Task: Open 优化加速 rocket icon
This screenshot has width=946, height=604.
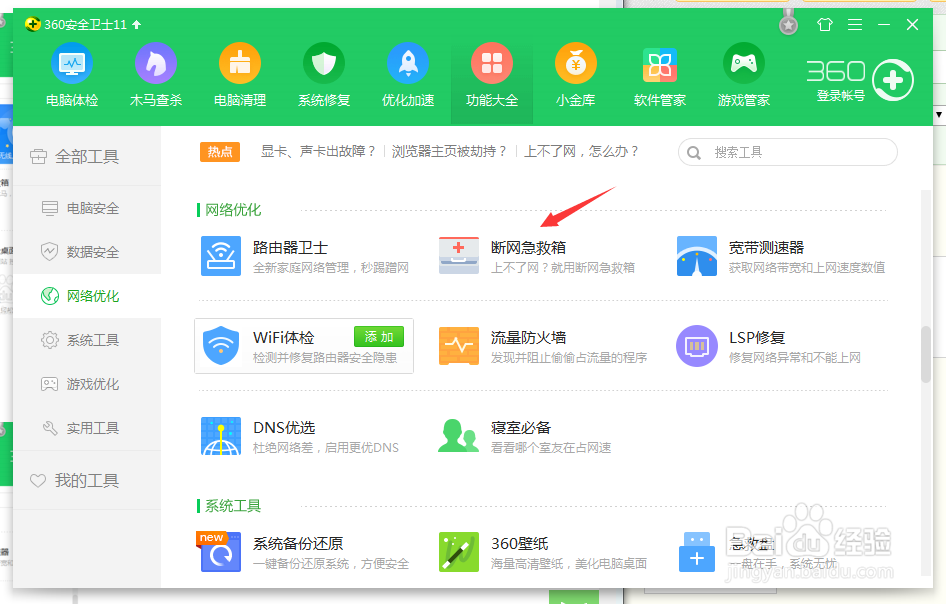Action: point(408,63)
